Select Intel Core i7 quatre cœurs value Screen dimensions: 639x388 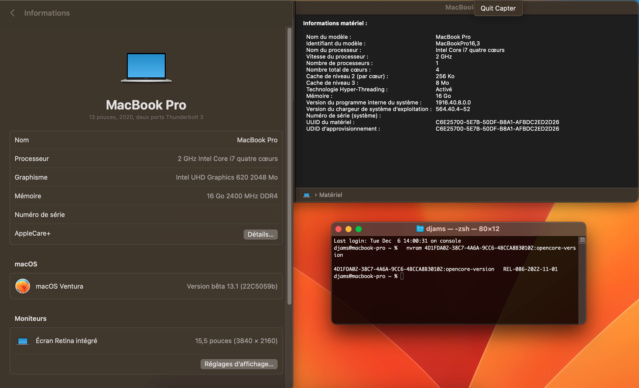470,50
